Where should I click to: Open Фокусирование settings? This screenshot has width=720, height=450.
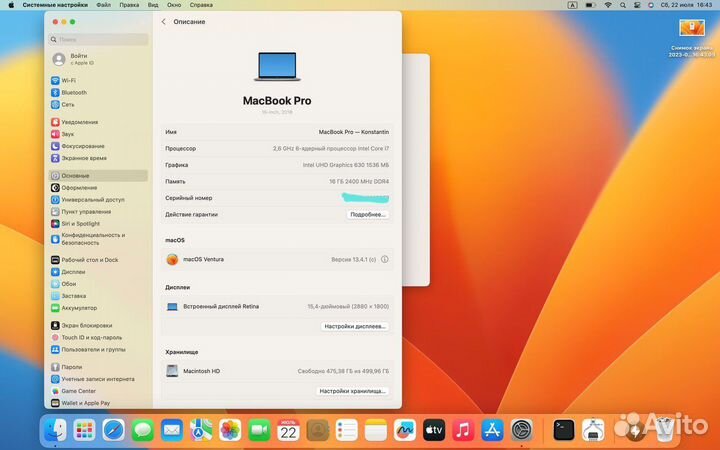(78, 146)
